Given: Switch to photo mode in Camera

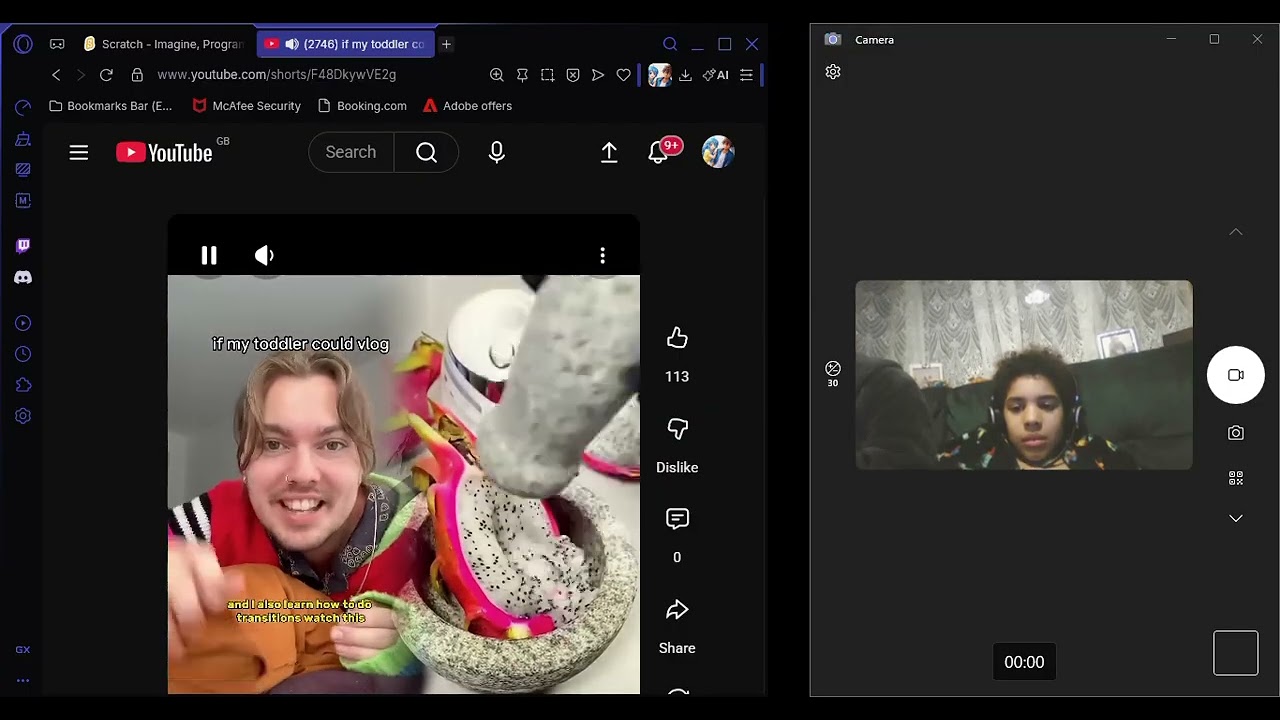Looking at the screenshot, I should tap(1236, 433).
